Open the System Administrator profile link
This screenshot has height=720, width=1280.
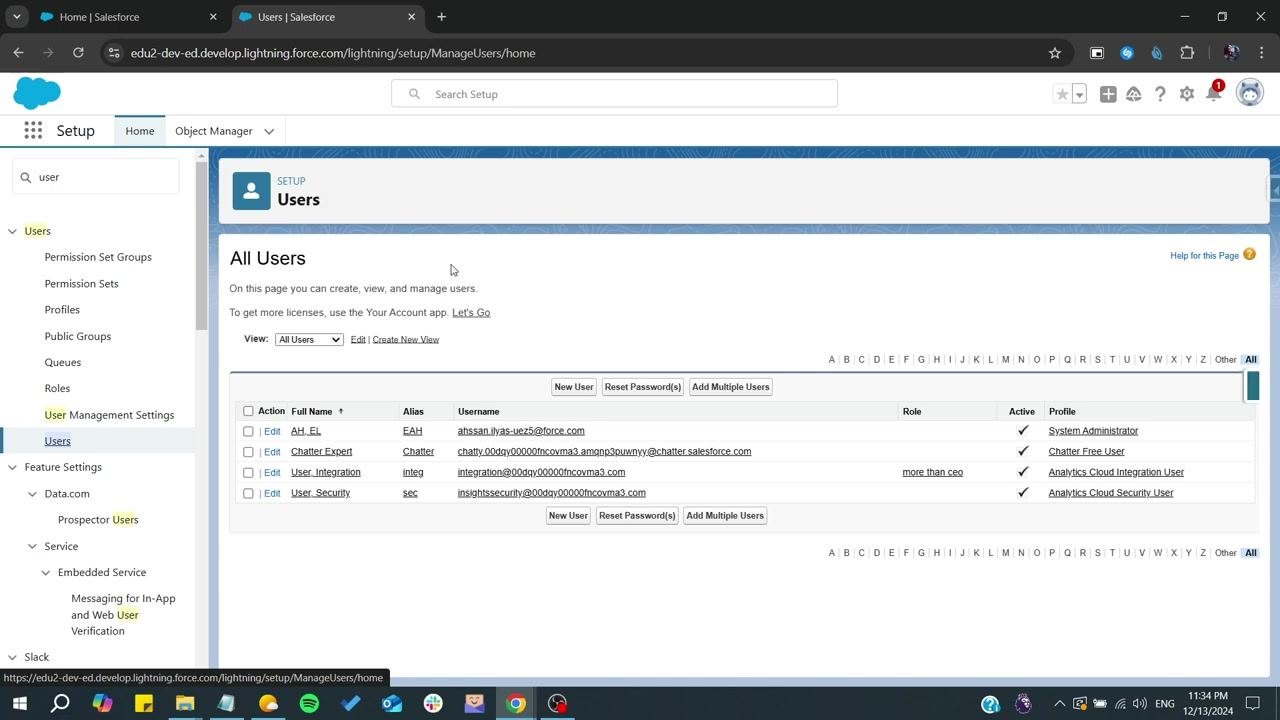click(1093, 431)
